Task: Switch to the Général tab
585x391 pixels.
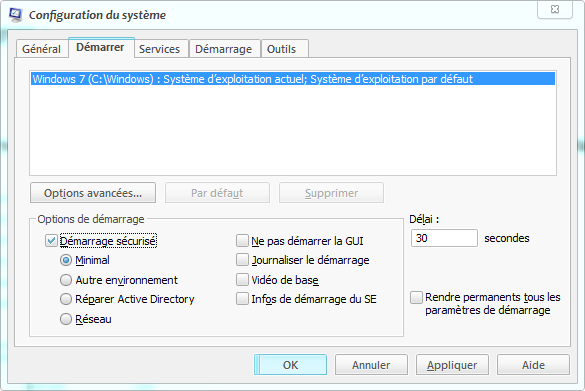Action: pyautogui.click(x=41, y=49)
